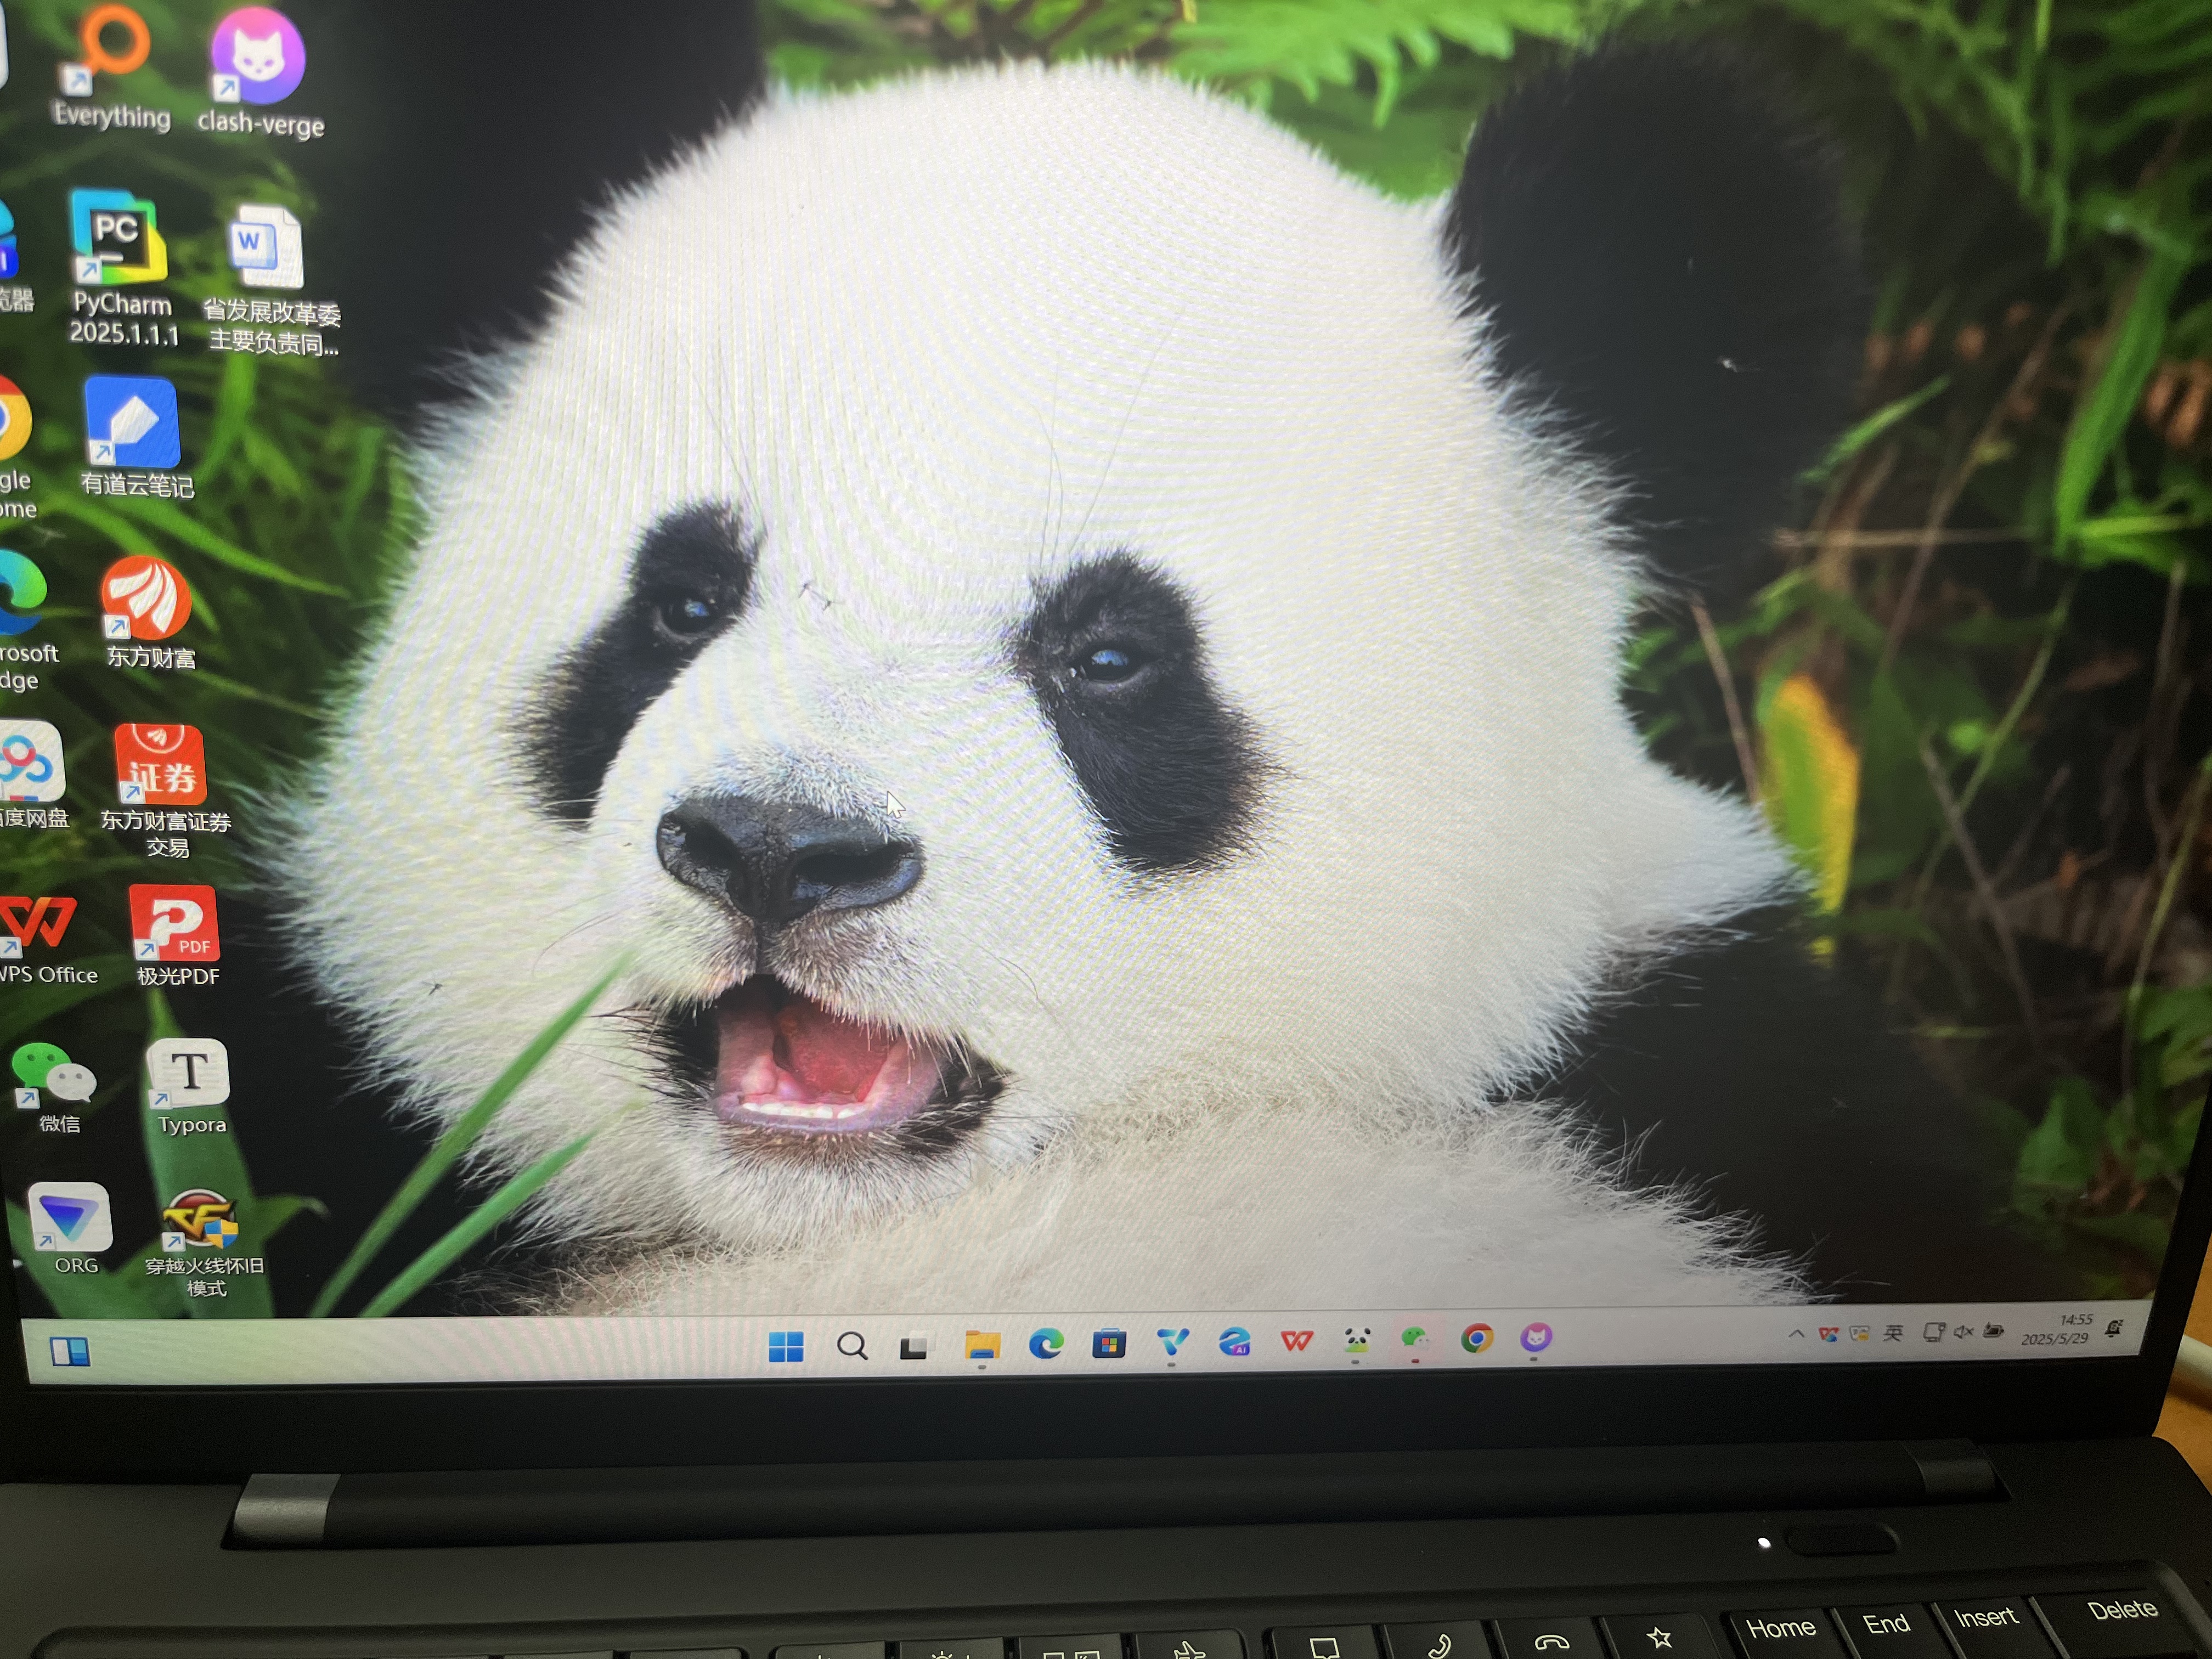Screen dimensions: 2212x1659
Task: Open the 极光PDF desktop shortcut
Action: tap(174, 924)
